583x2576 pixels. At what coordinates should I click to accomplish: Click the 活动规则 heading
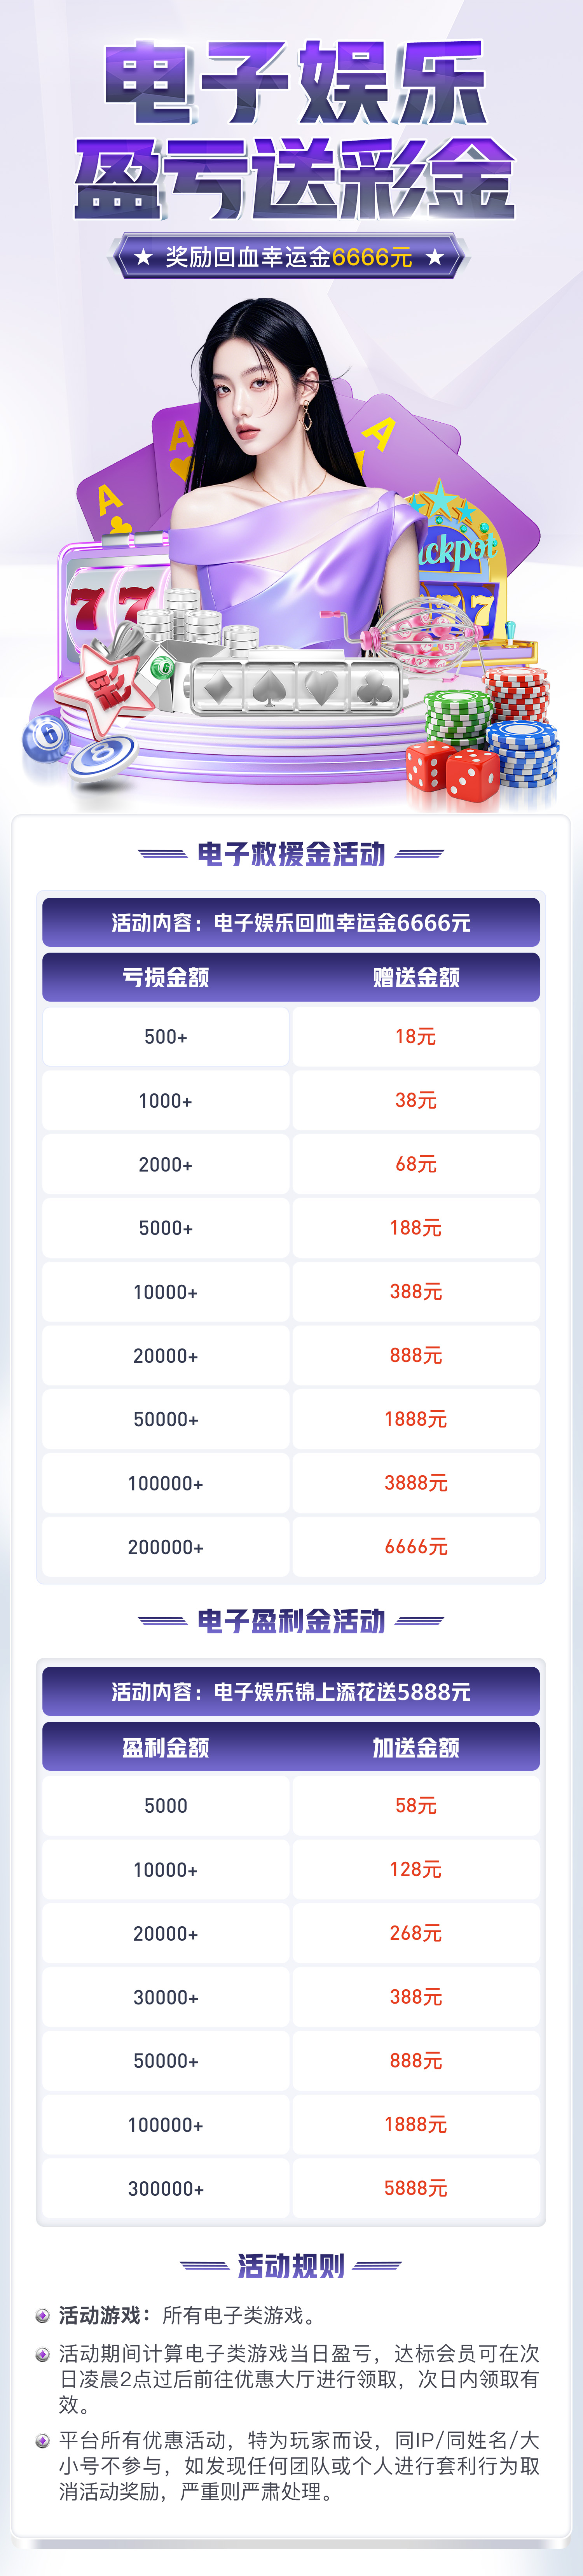tap(291, 2265)
